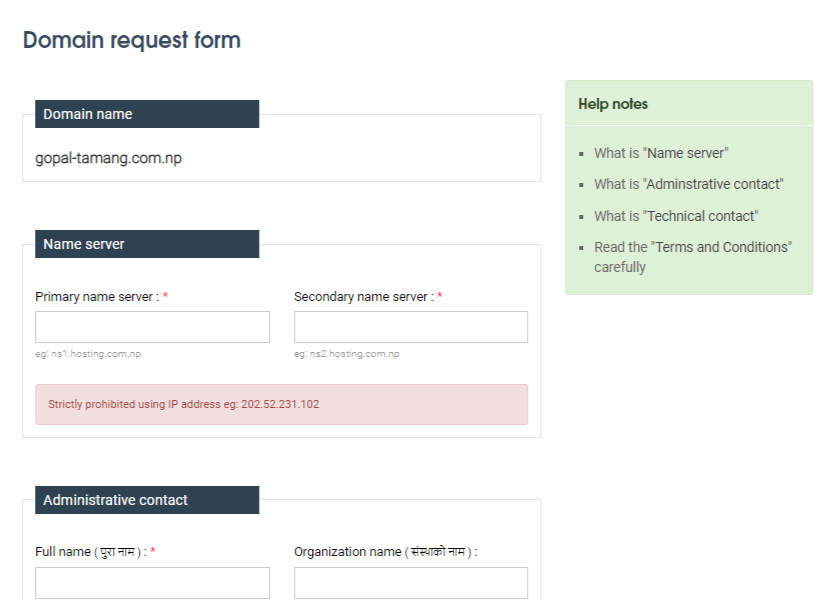Screen dimensions: 837x600
Task: Click the Full name input box
Action: pyautogui.click(x=152, y=582)
